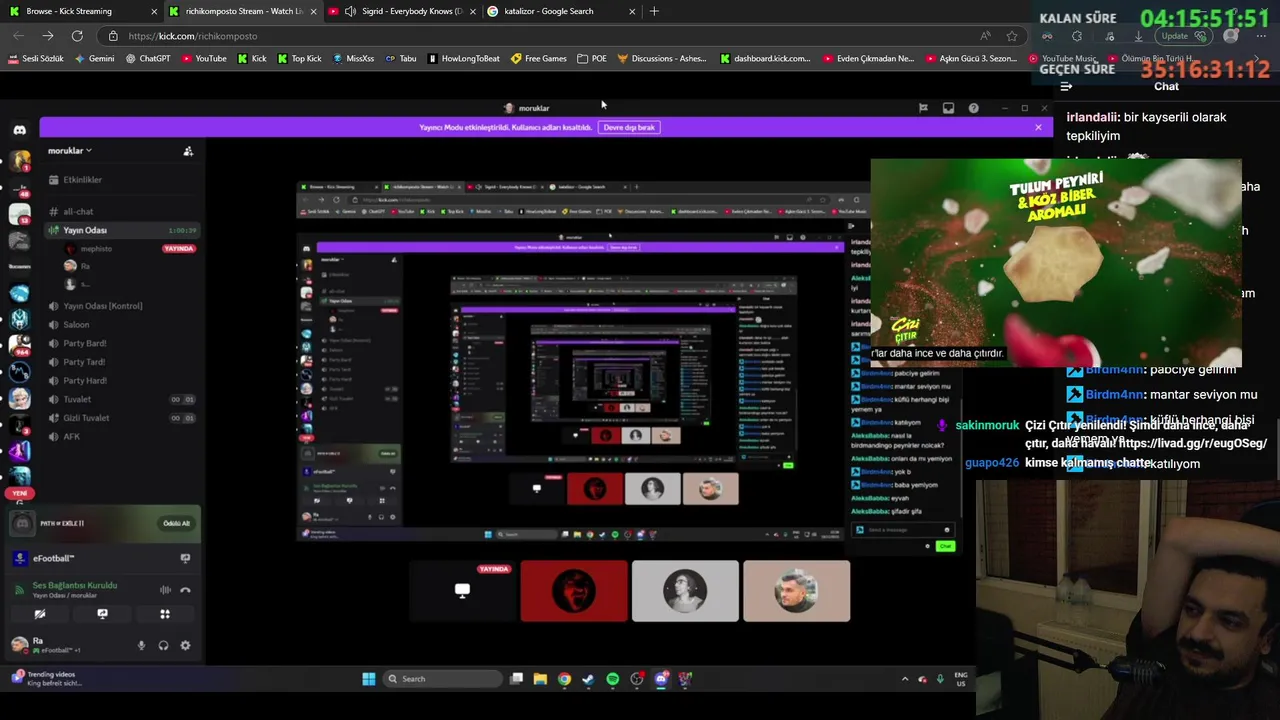The width and height of the screenshot is (1280, 720).
Task: Select the red avatar participant tile
Action: coord(574,591)
